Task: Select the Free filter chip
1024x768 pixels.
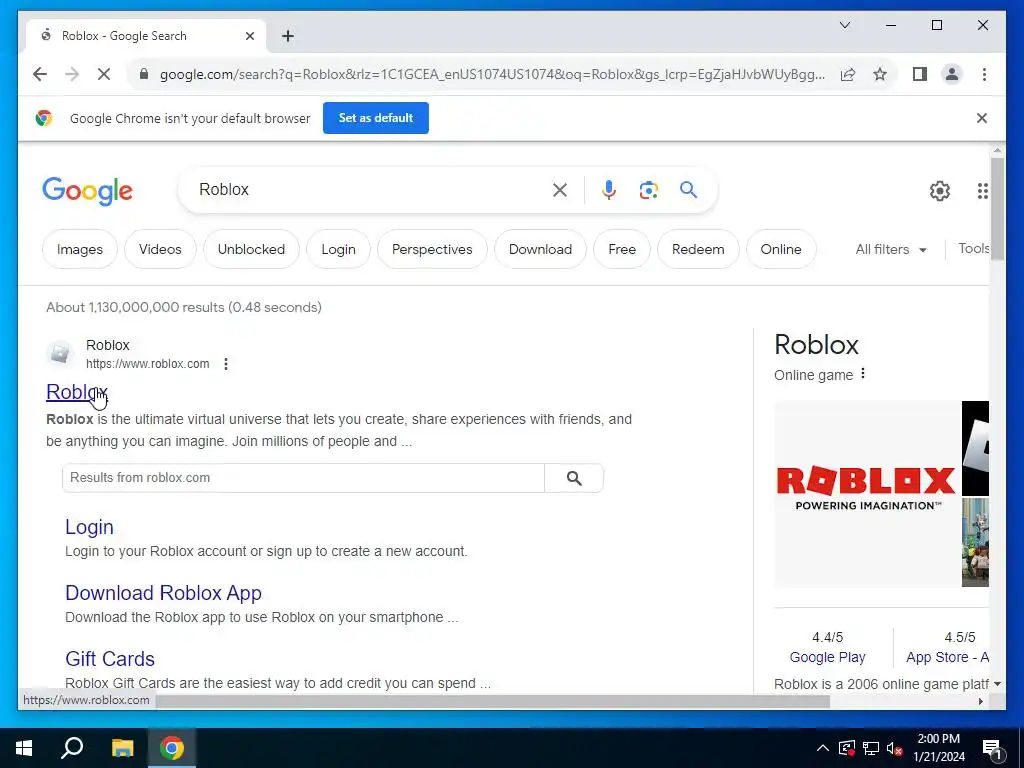Action: pyautogui.click(x=622, y=249)
